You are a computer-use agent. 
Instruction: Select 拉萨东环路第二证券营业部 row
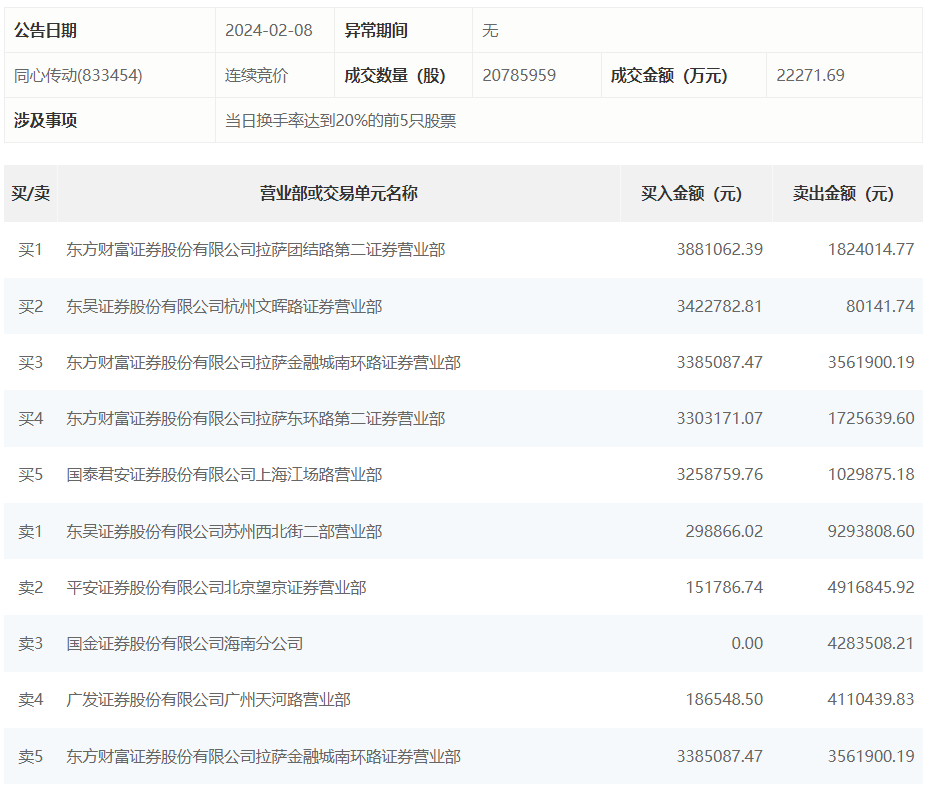coord(463,419)
